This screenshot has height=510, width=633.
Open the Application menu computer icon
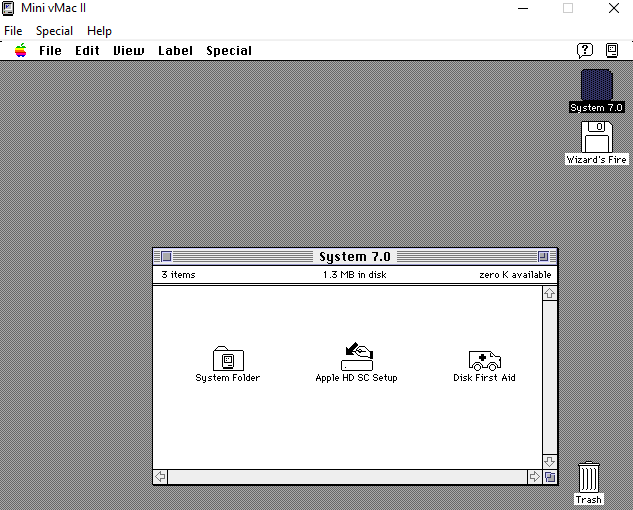coord(612,50)
